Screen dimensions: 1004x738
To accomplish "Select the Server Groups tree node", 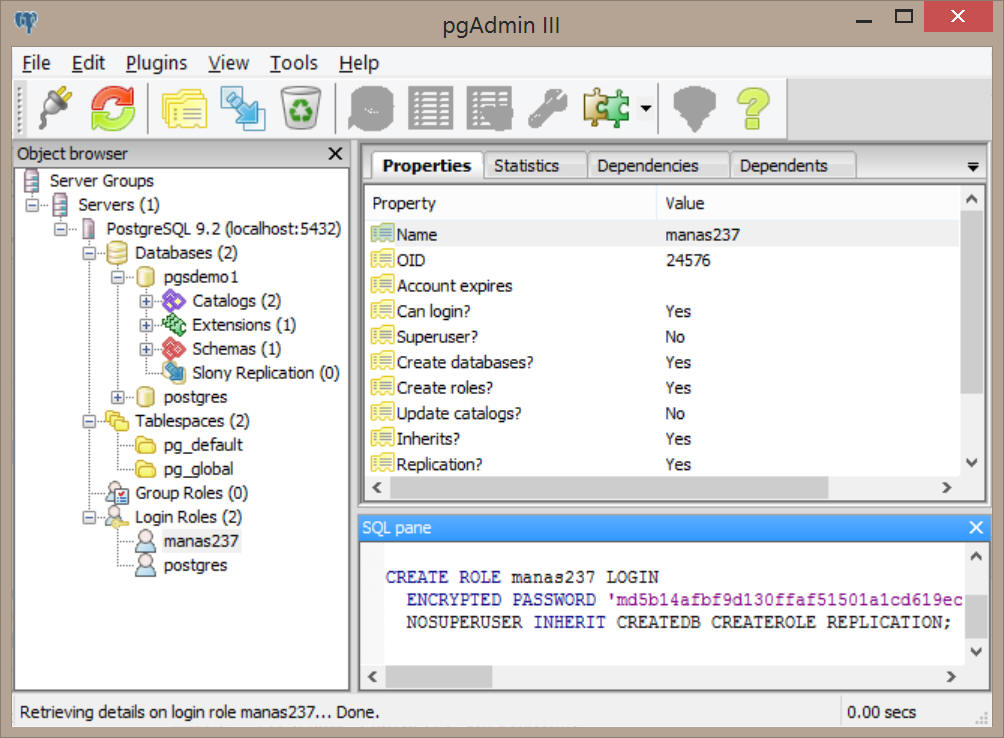I will [x=101, y=181].
